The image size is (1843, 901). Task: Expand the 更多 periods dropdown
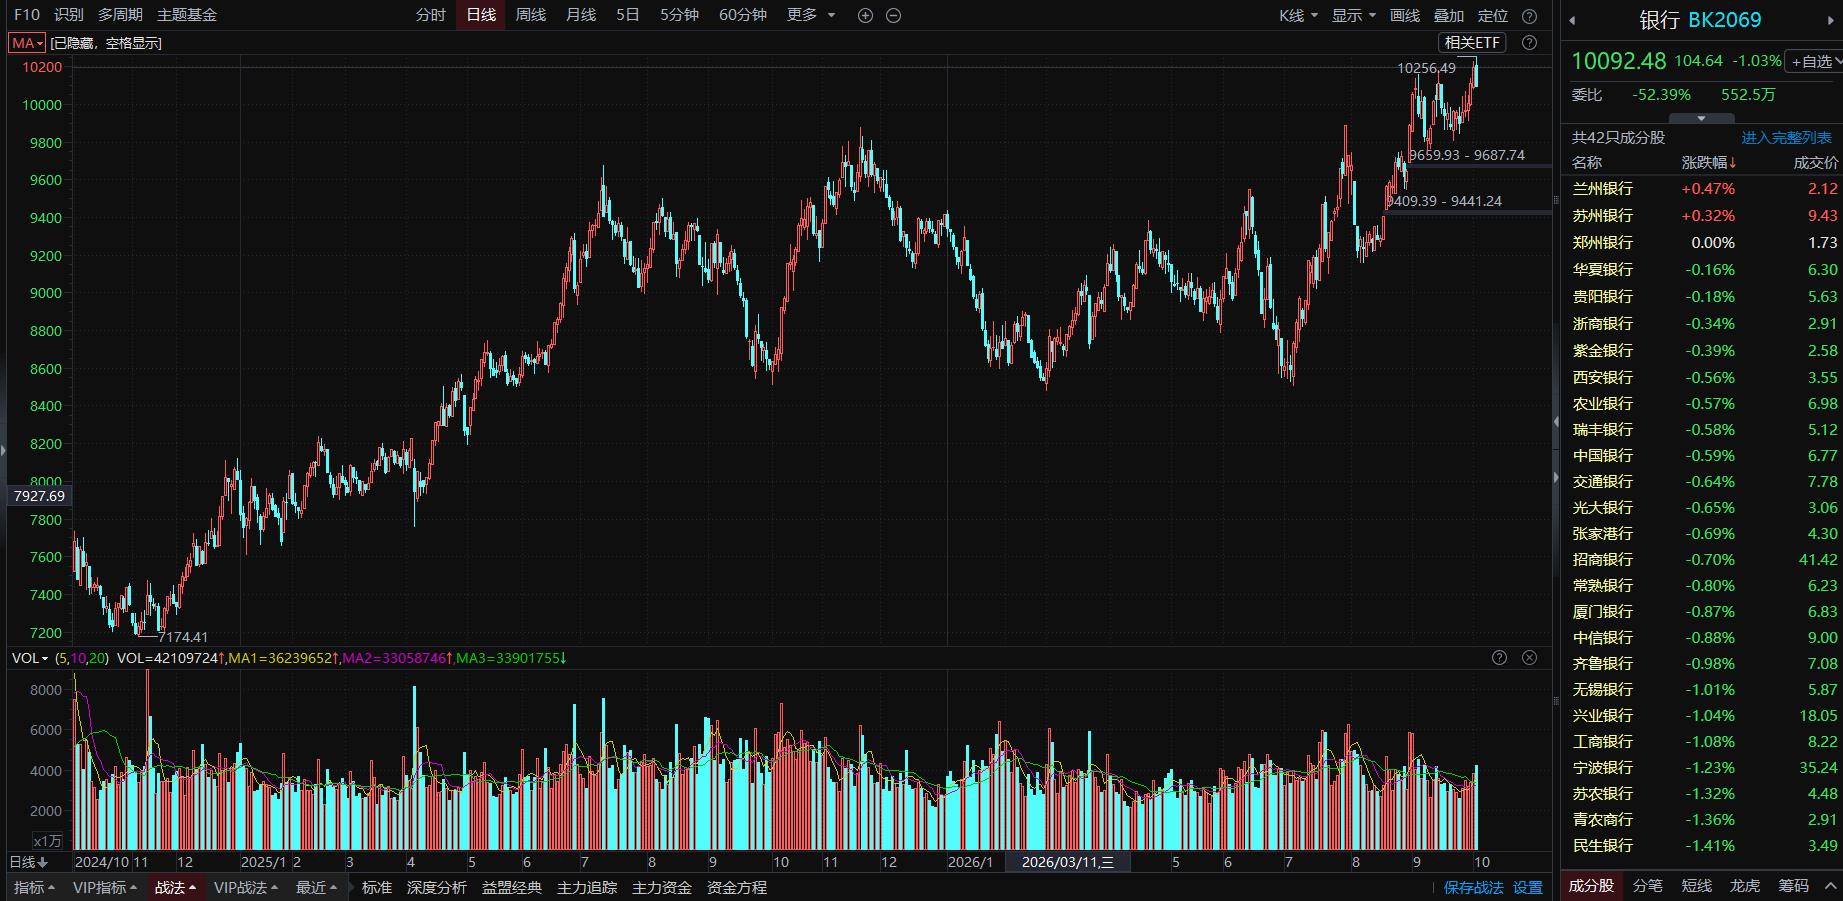811,15
